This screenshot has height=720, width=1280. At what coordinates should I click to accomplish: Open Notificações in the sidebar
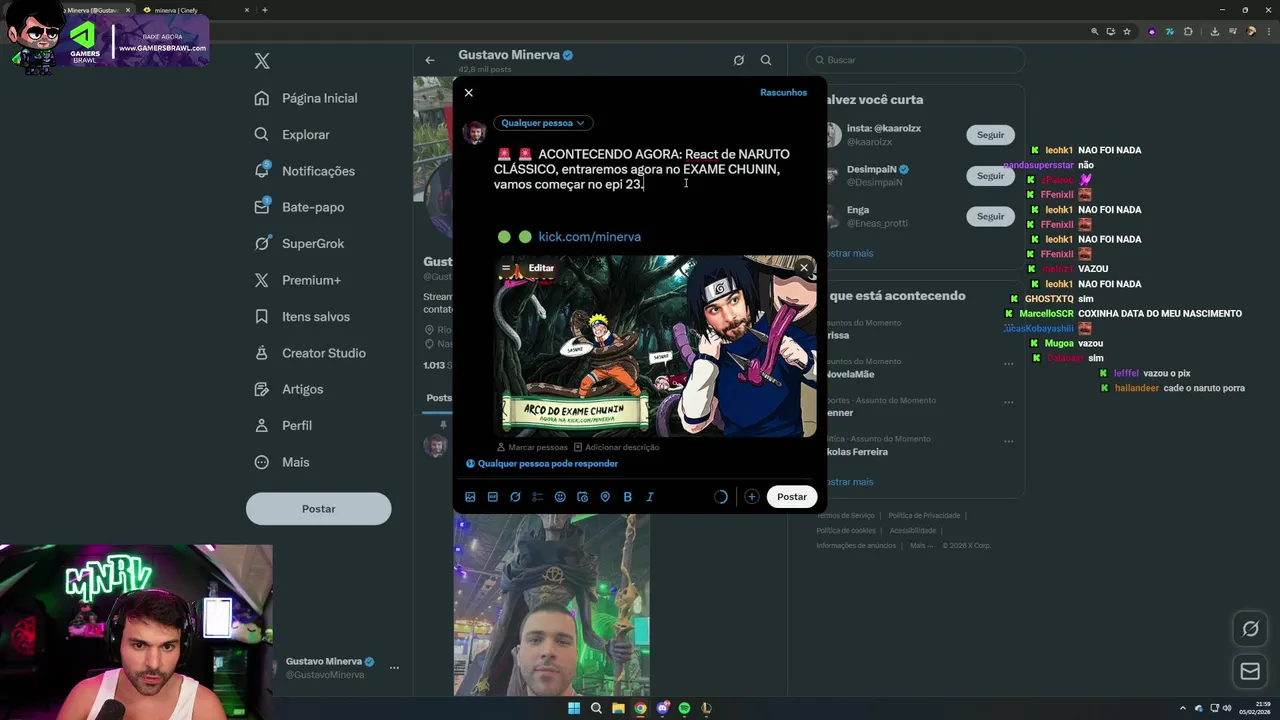point(305,171)
